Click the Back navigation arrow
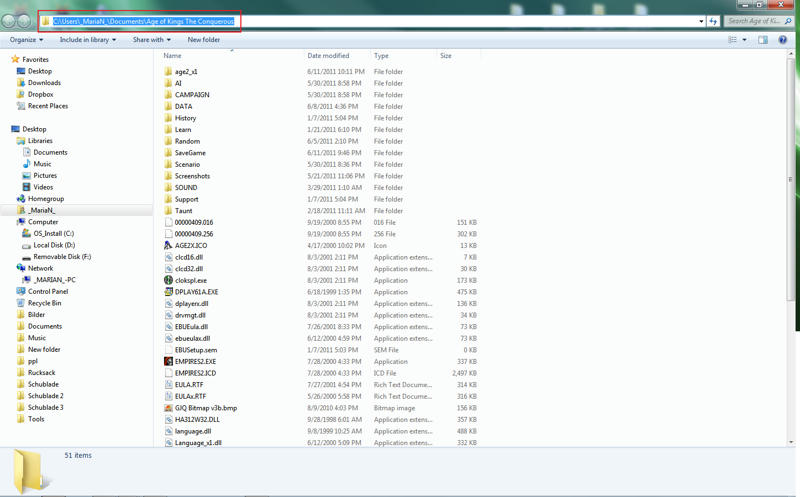The image size is (800, 497). pos(9,21)
